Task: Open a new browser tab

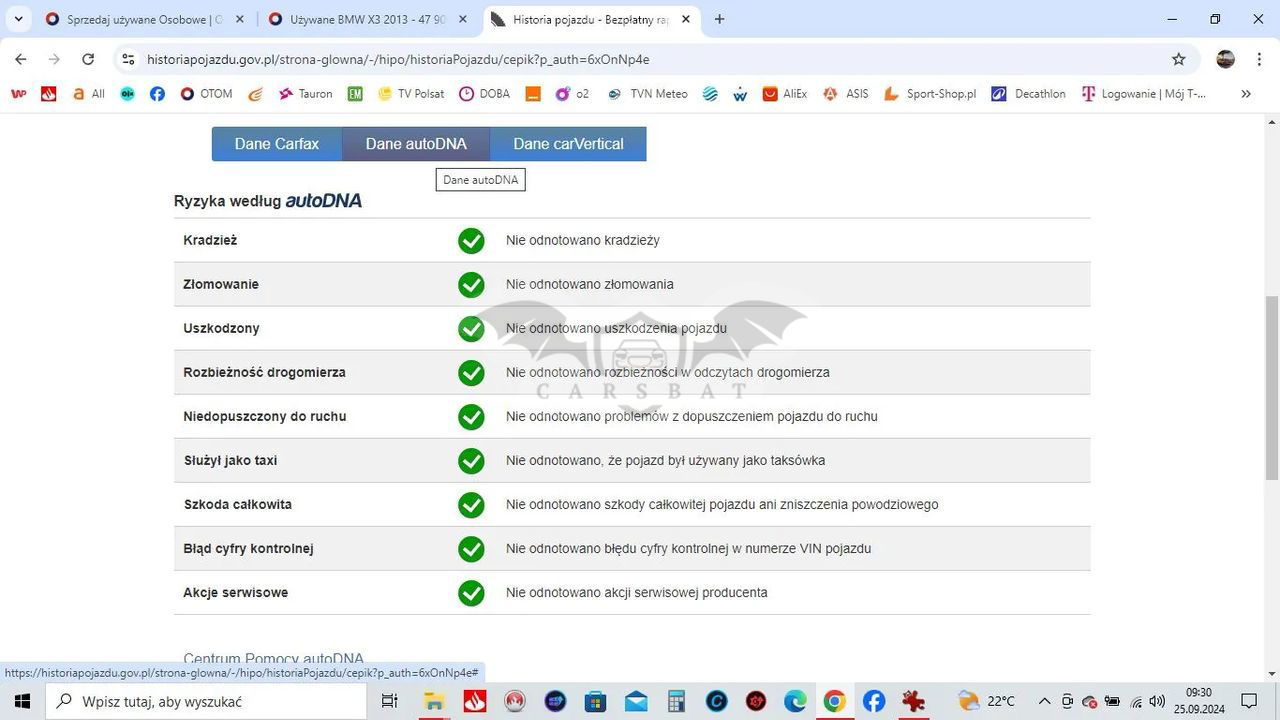Action: point(719,19)
